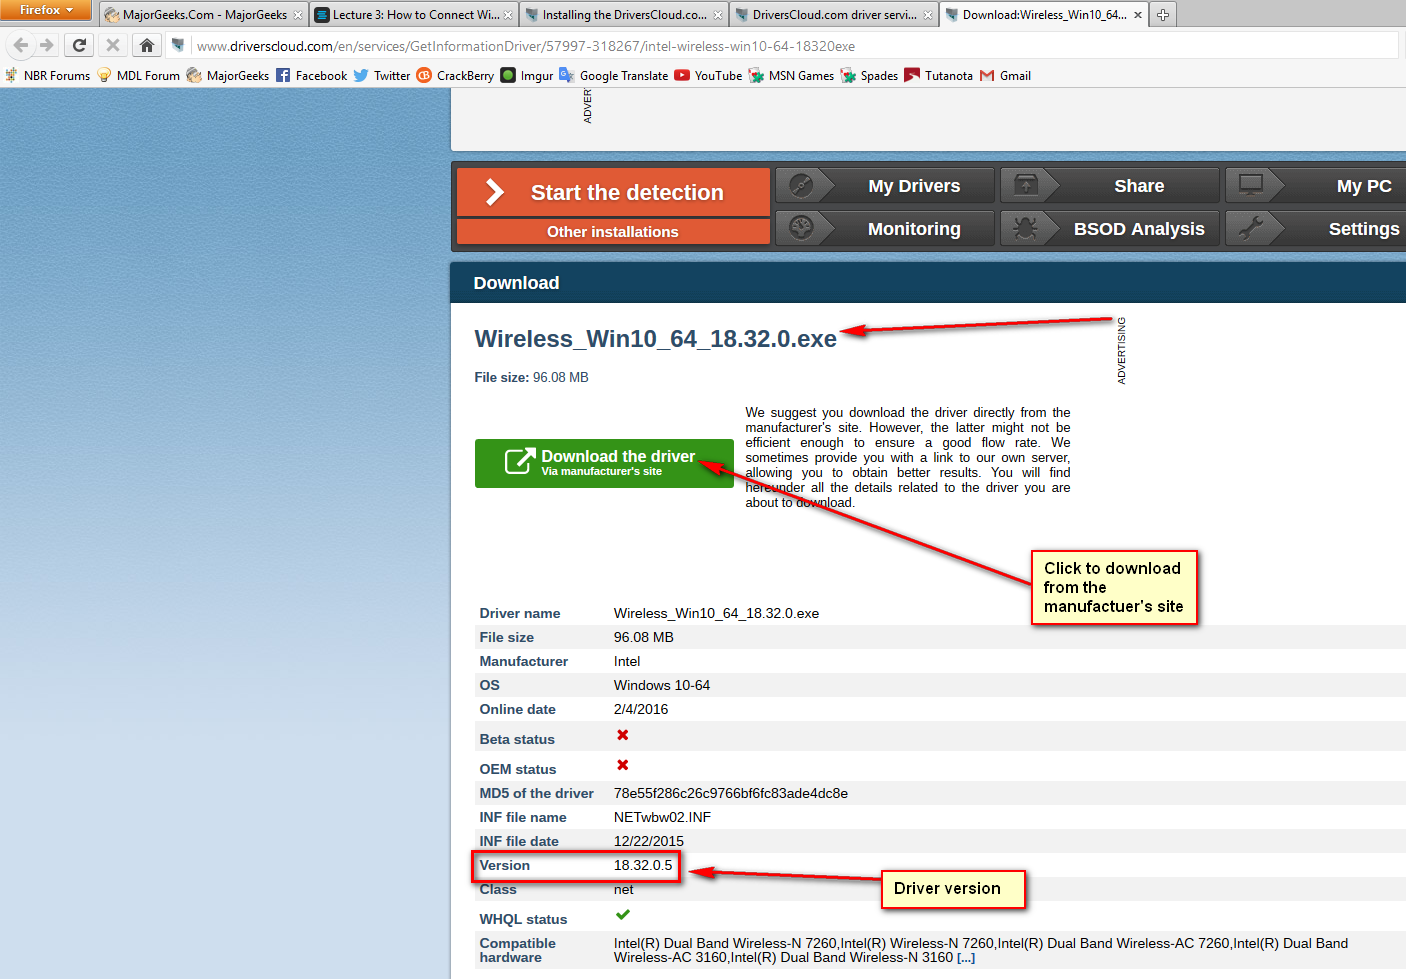Viewport: 1406px width, 979px height.
Task: Click the Wireless_Win10_64_18.32.0.exe title
Action: (x=655, y=339)
